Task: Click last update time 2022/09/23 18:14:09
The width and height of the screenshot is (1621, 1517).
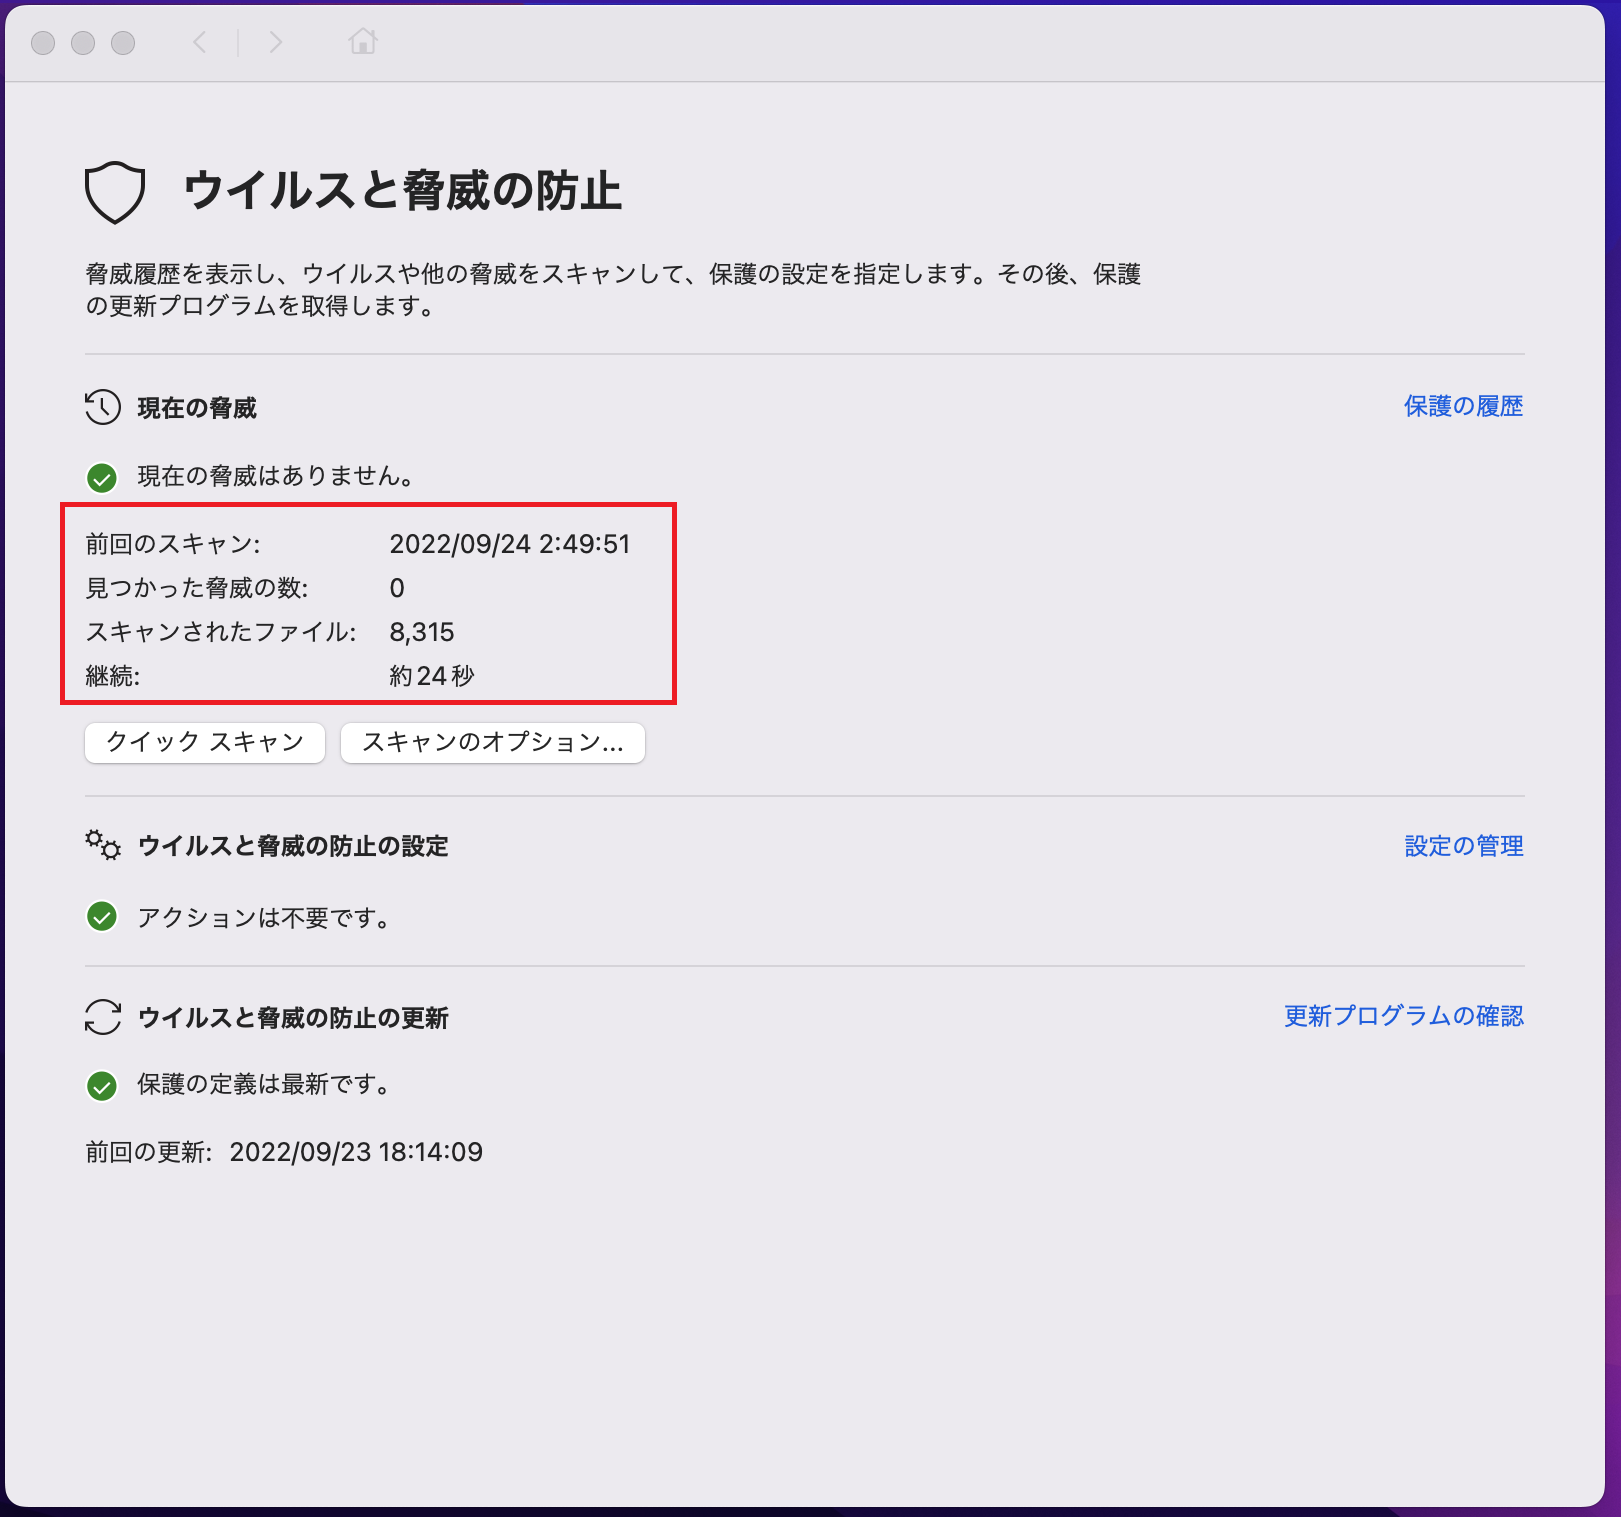Action: click(x=356, y=1152)
